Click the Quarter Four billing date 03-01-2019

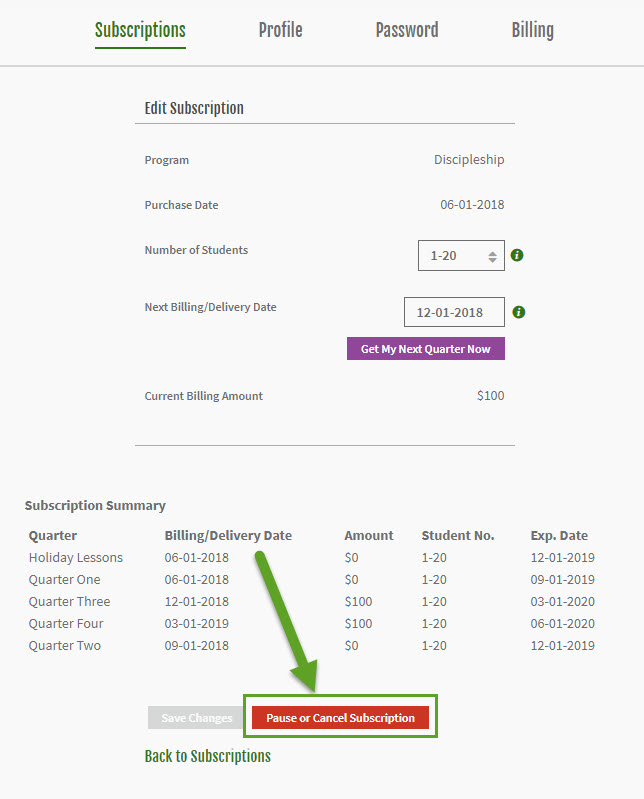click(197, 623)
